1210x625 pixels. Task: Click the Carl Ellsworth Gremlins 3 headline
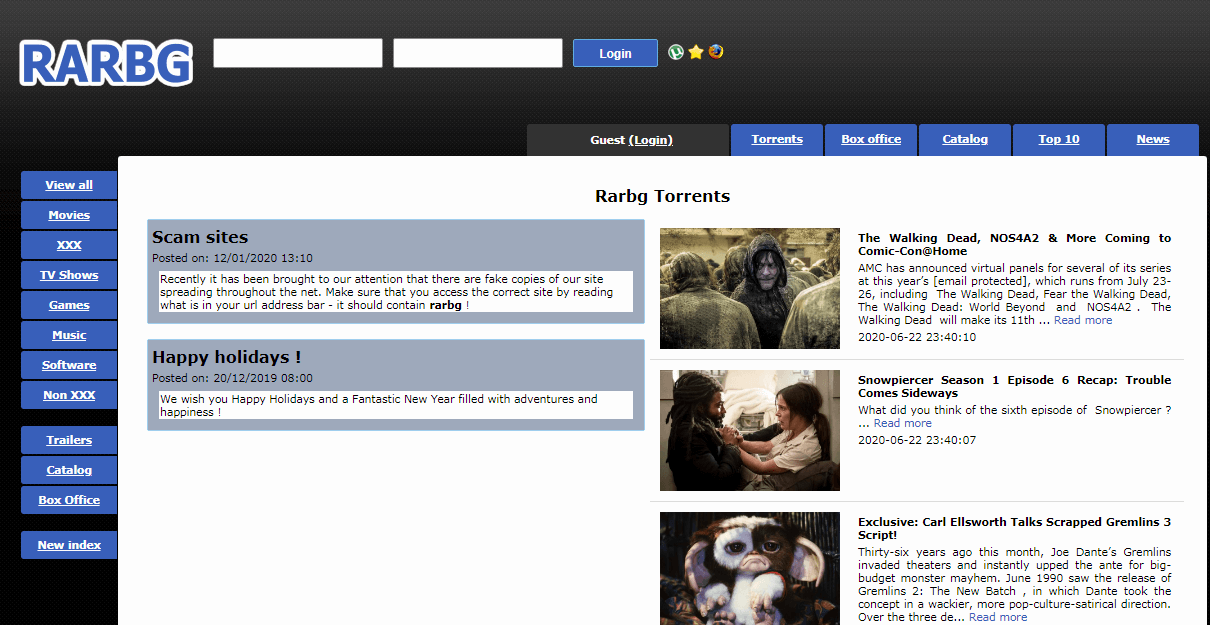1014,528
